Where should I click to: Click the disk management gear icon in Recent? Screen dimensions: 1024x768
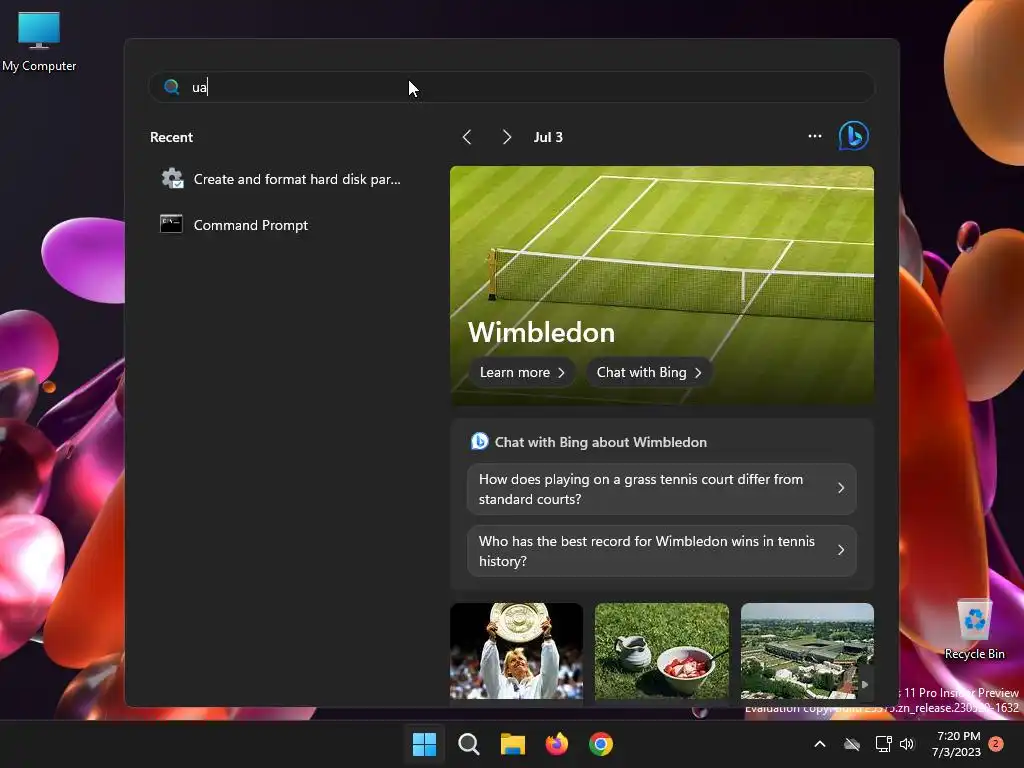(172, 178)
